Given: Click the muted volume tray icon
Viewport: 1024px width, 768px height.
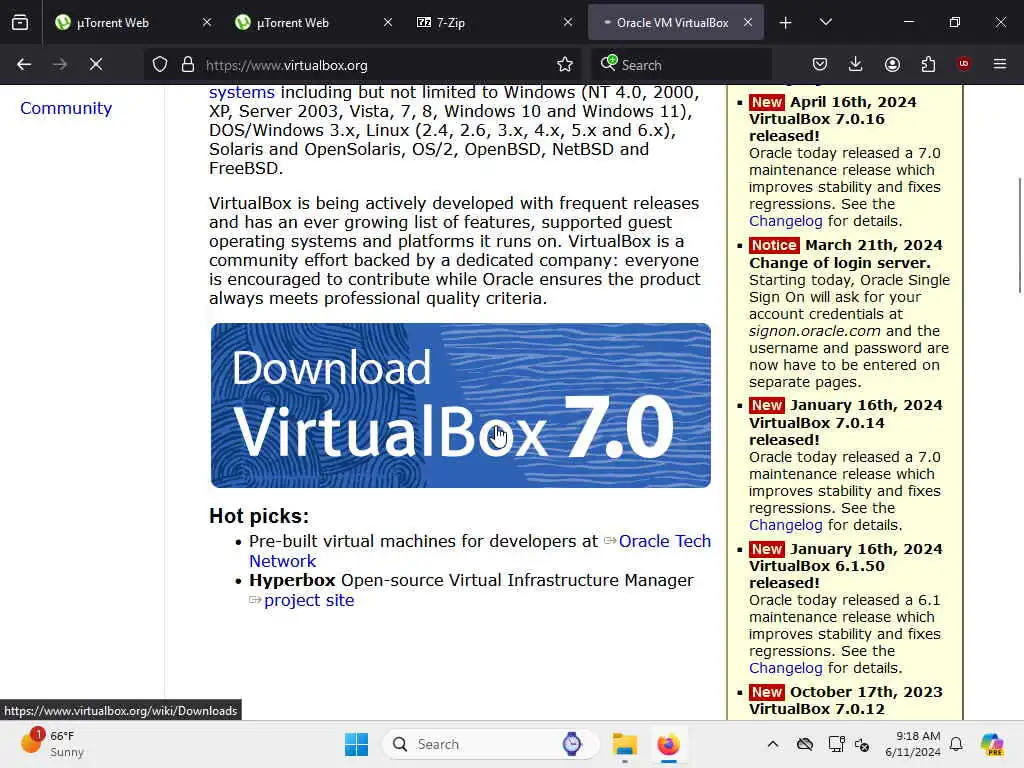Looking at the screenshot, I should [x=862, y=744].
